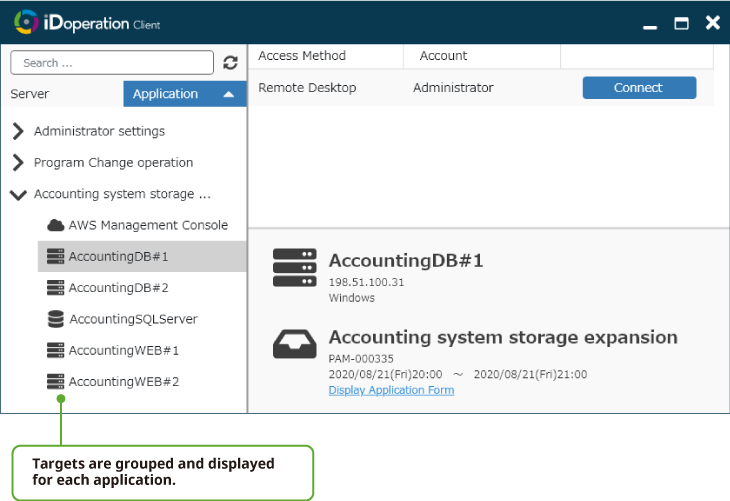
Task: Collapse the Accounting system storage group
Action: (x=18, y=195)
